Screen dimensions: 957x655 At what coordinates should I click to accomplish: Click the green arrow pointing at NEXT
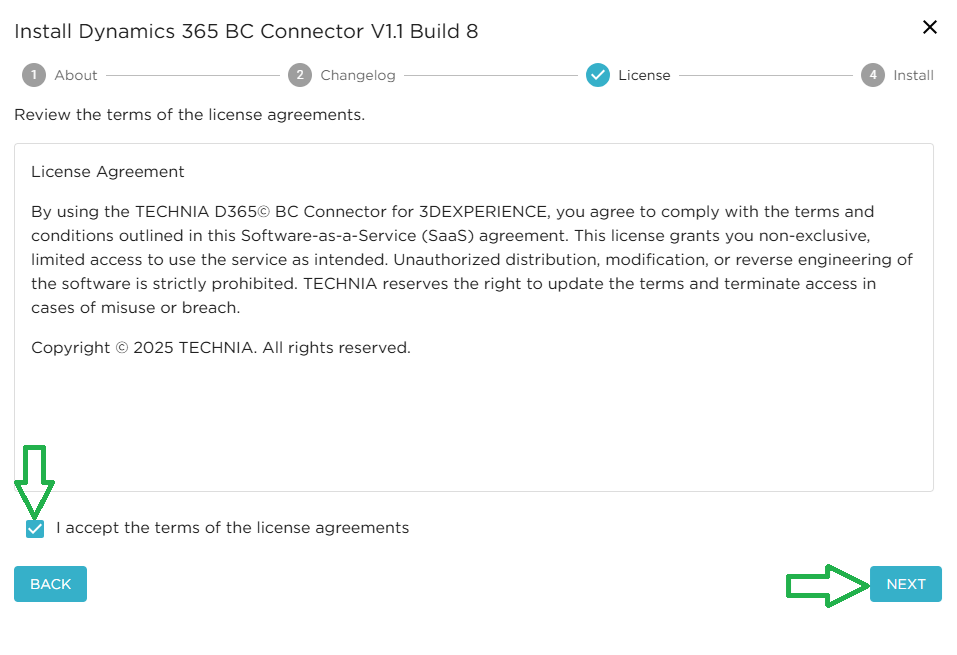pos(825,585)
